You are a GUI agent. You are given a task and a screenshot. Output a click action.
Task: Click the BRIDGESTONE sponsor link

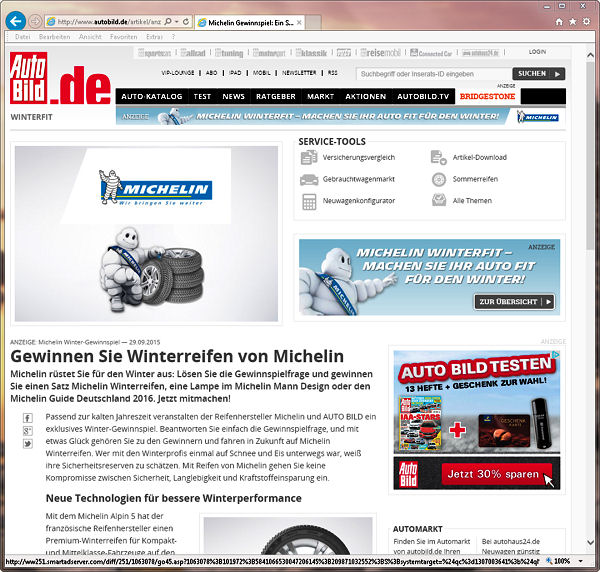coord(487,96)
